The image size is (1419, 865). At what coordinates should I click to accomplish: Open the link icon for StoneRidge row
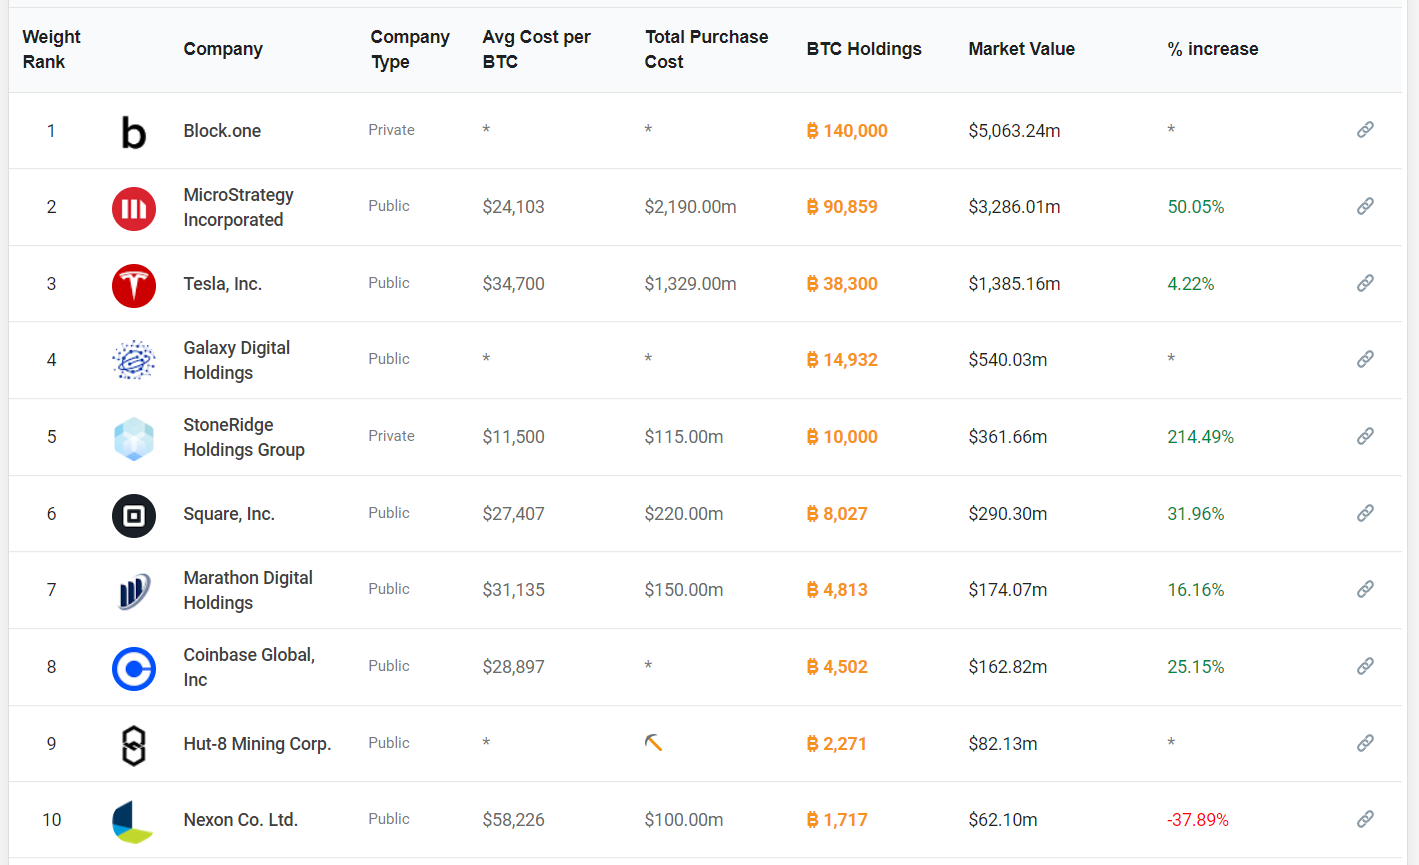pos(1365,436)
